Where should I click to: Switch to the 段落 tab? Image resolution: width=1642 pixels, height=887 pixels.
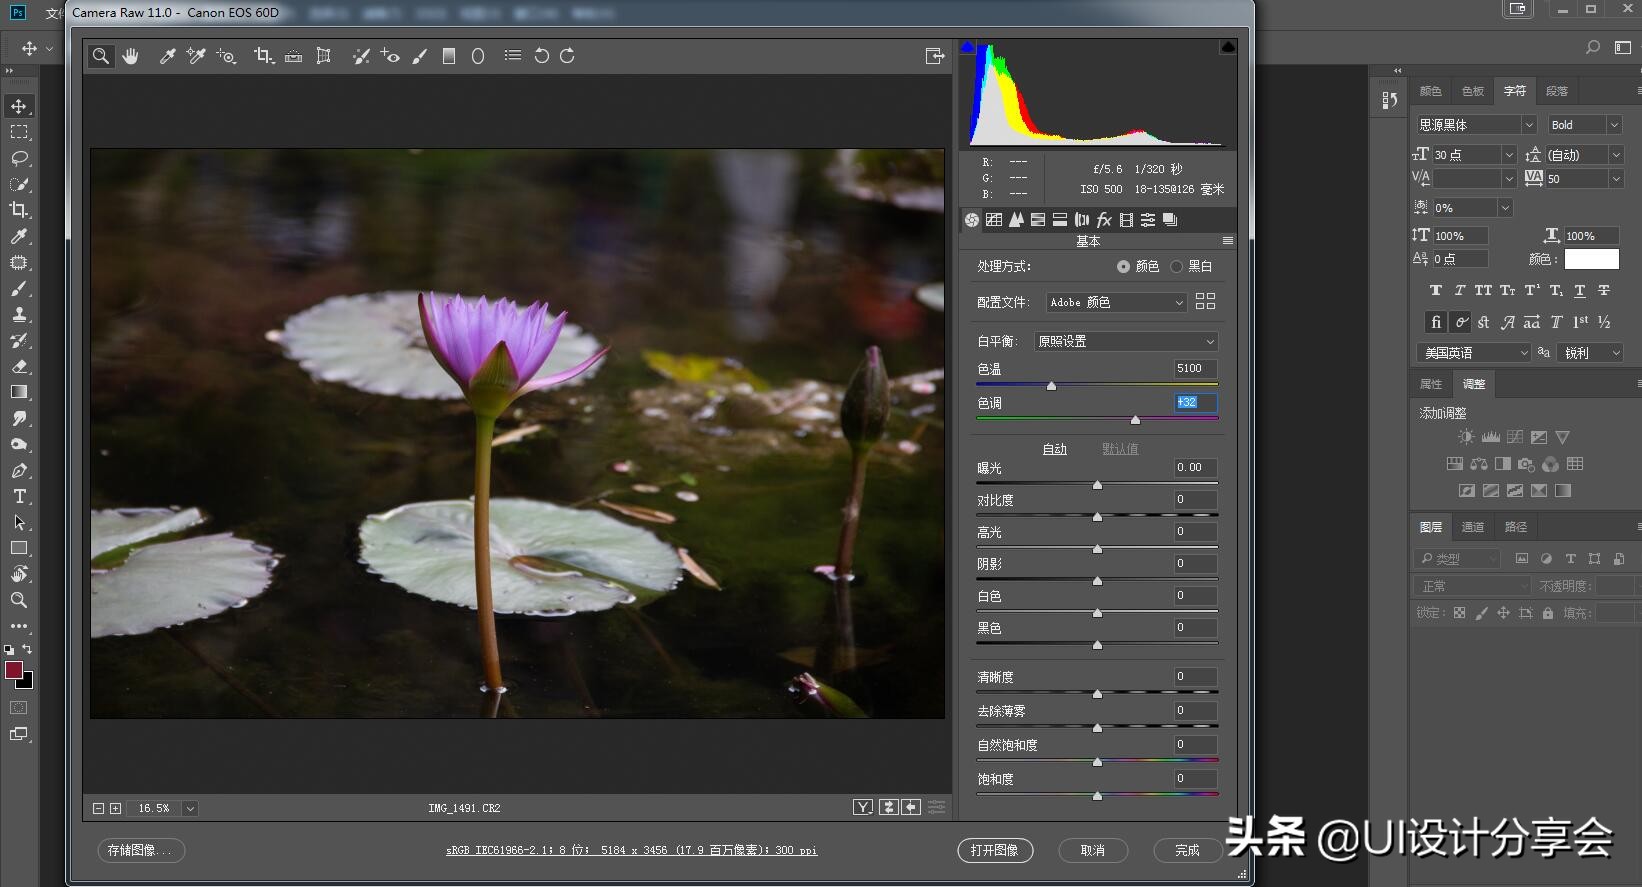(1557, 91)
